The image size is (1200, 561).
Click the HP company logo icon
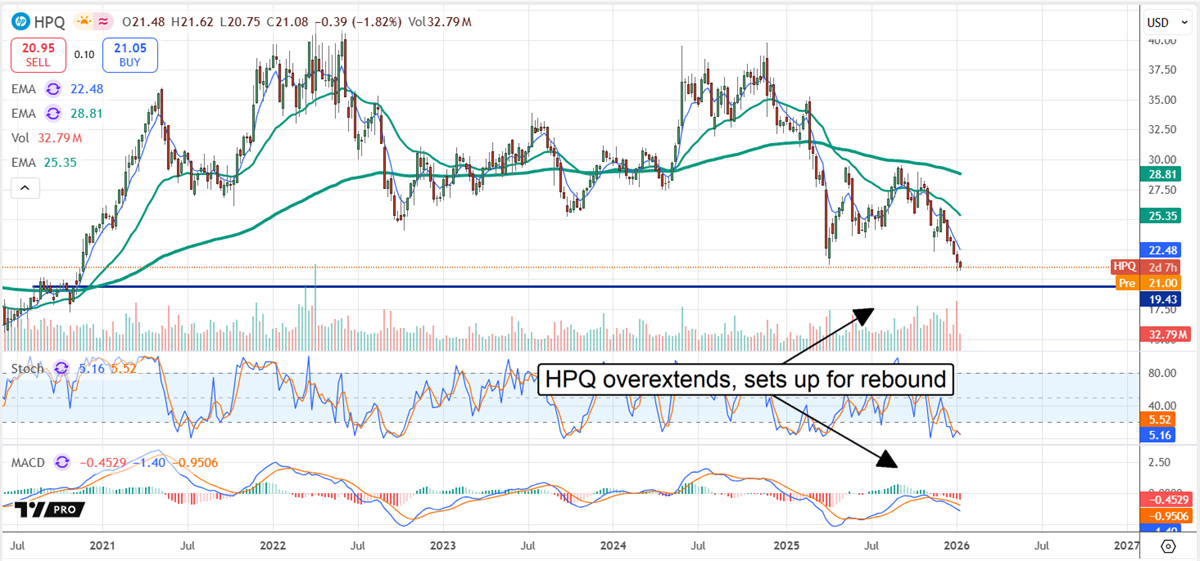17,20
